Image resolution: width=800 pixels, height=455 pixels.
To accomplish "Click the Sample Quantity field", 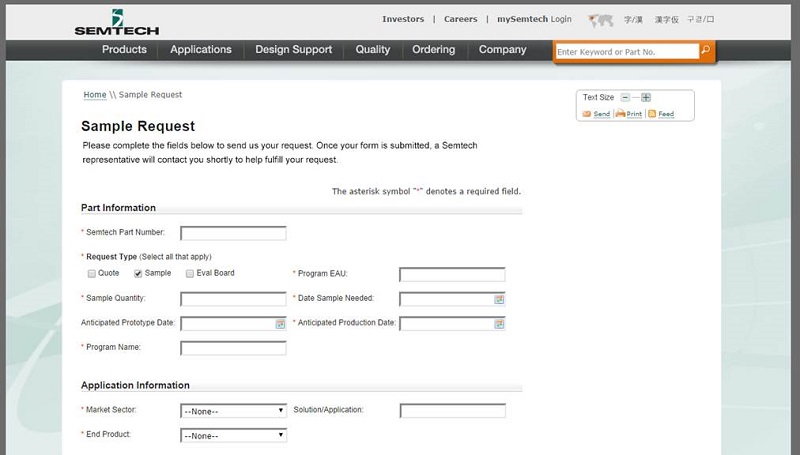I will pos(233,299).
